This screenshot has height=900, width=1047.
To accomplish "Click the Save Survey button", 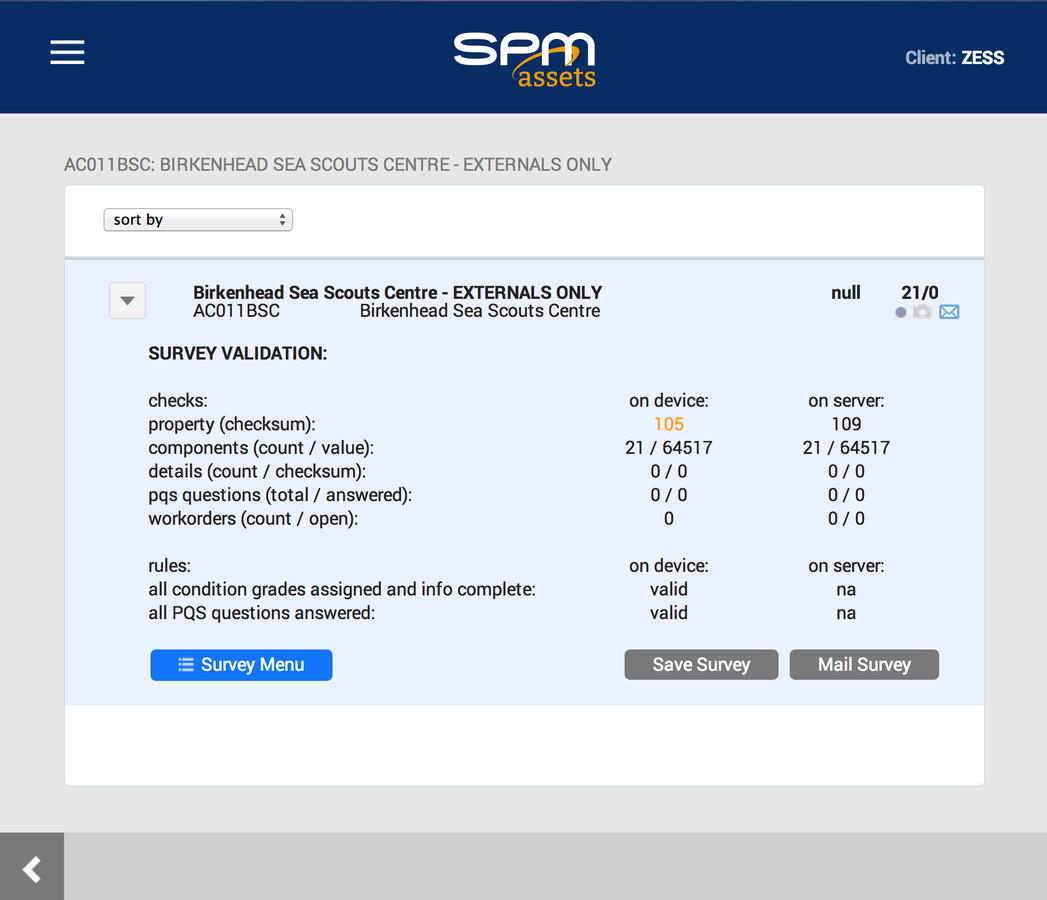I will 701,665.
